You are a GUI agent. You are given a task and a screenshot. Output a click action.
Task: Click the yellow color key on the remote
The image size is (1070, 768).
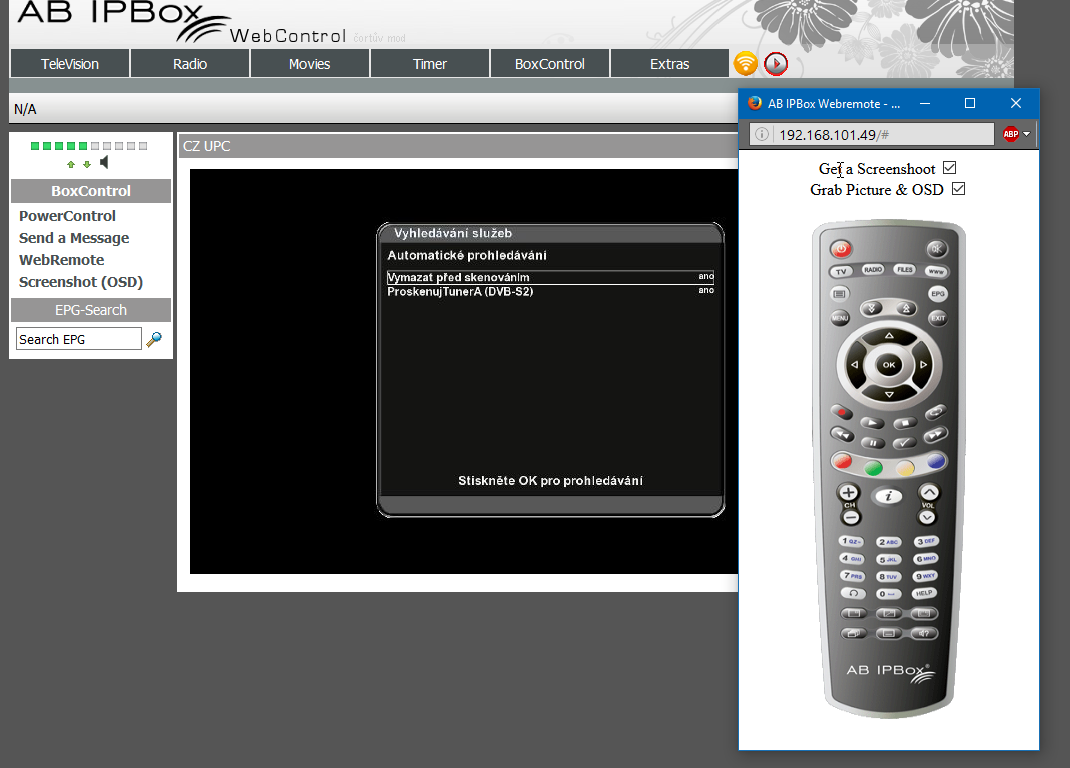(905, 468)
